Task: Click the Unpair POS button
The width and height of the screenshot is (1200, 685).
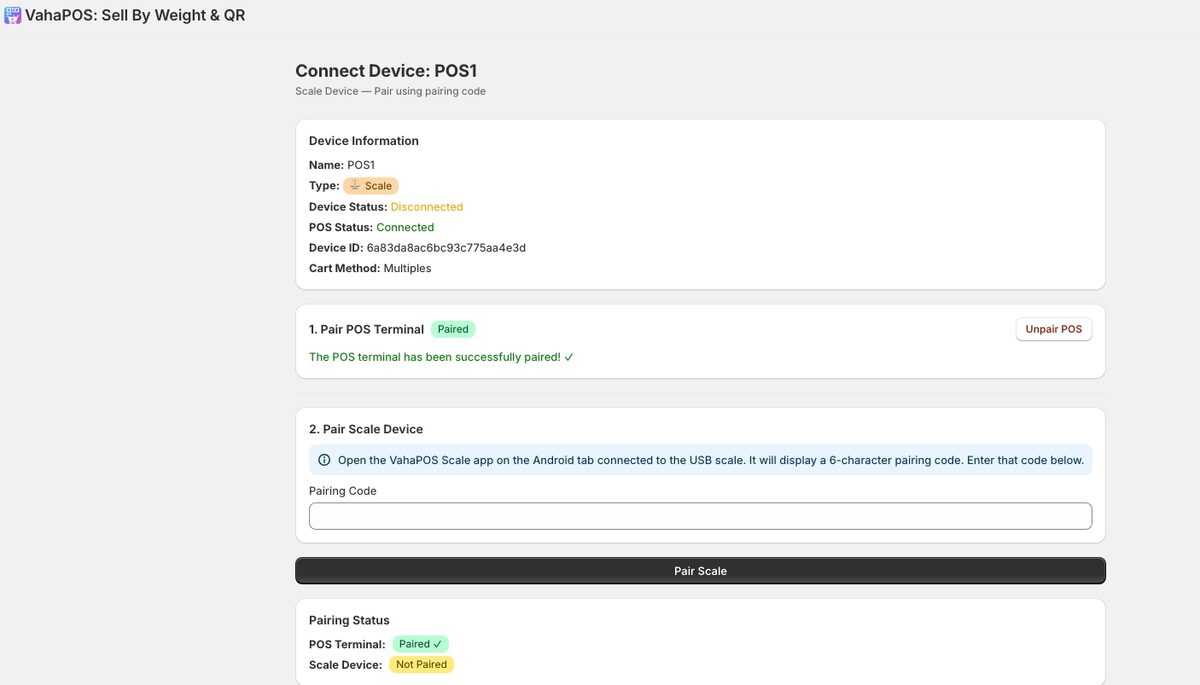Action: [1054, 329]
